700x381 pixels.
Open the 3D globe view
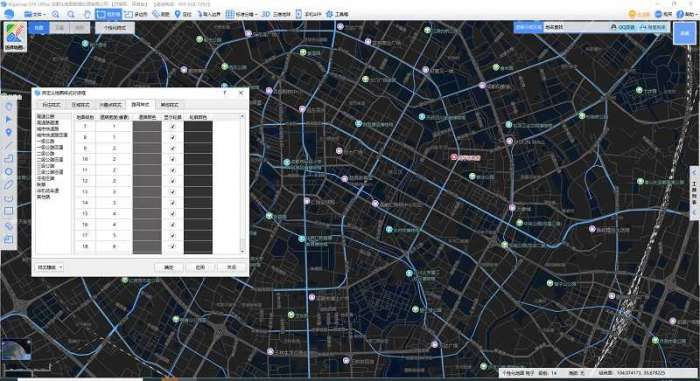point(276,14)
